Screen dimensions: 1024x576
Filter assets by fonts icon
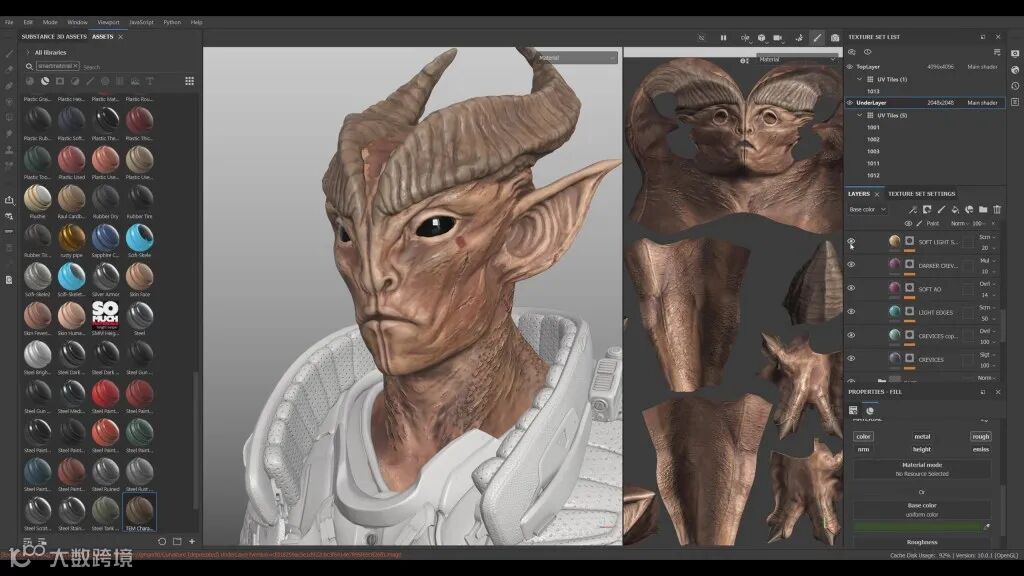coord(150,81)
